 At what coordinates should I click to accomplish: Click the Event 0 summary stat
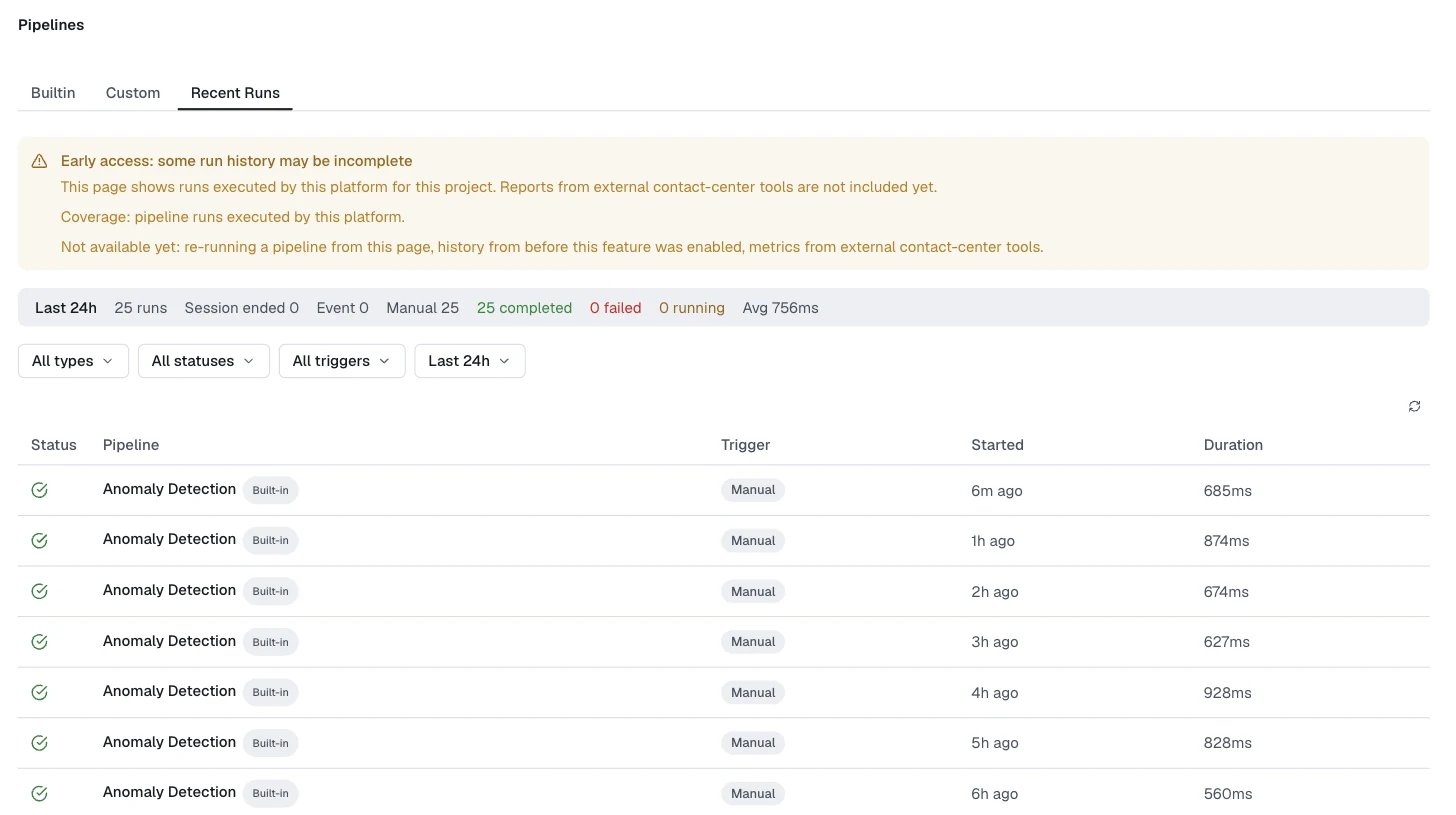tap(343, 308)
